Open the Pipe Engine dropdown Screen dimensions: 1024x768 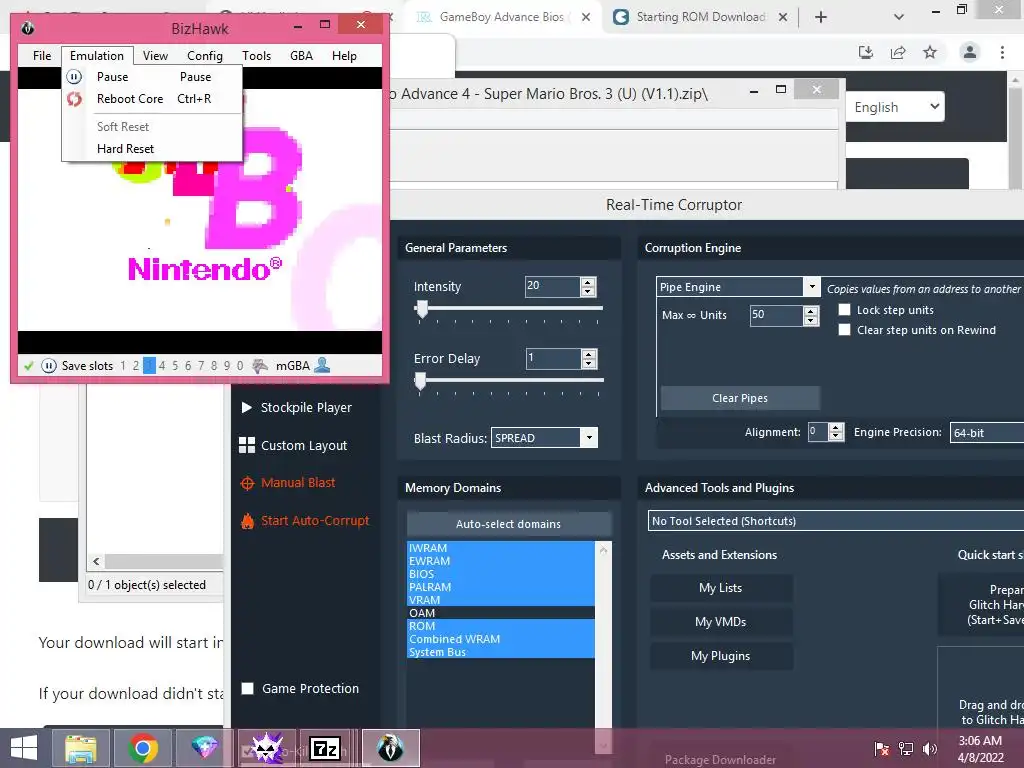812,287
